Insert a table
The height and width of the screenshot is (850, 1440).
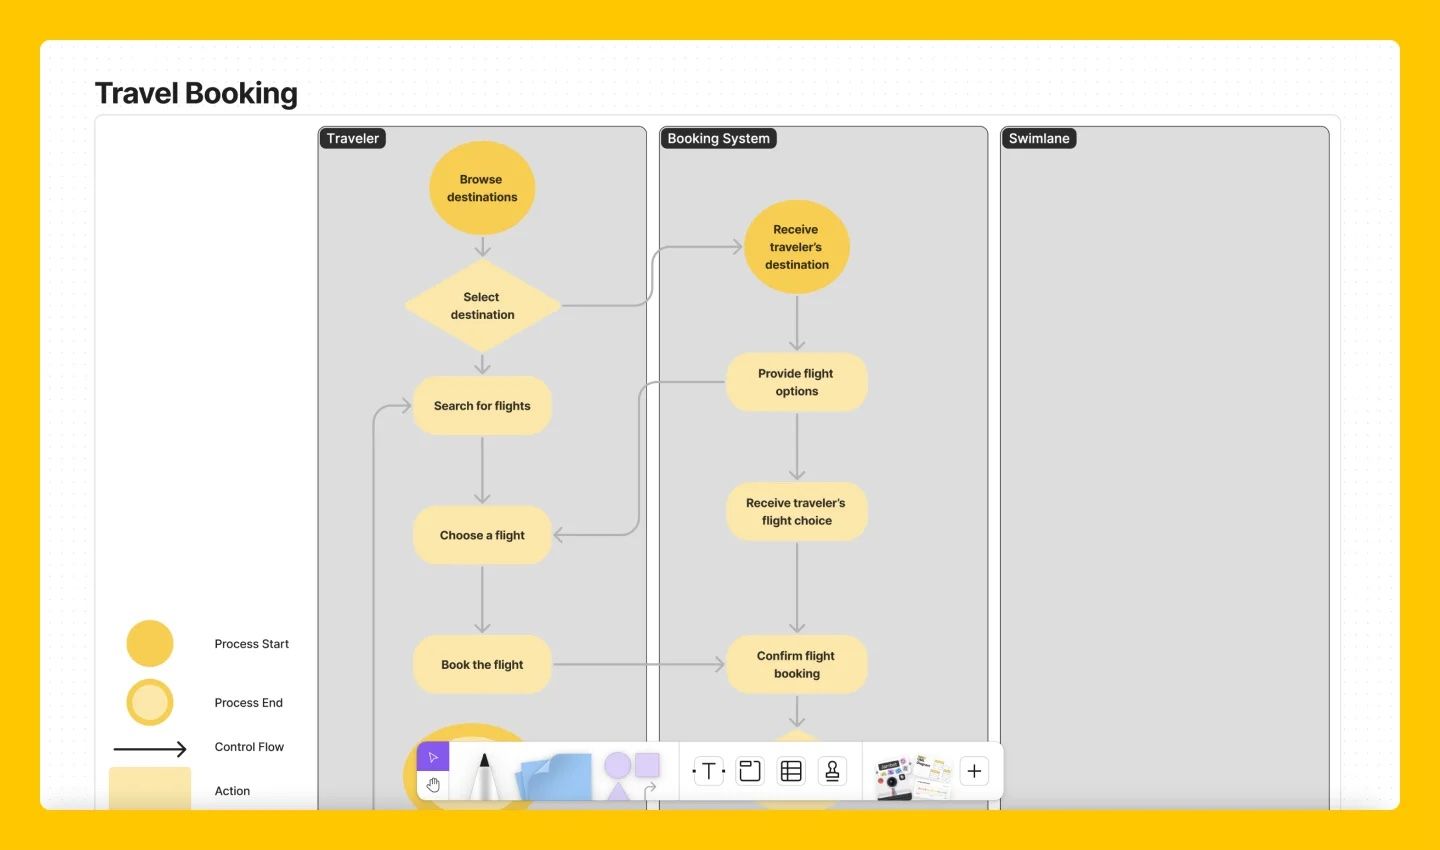(790, 770)
